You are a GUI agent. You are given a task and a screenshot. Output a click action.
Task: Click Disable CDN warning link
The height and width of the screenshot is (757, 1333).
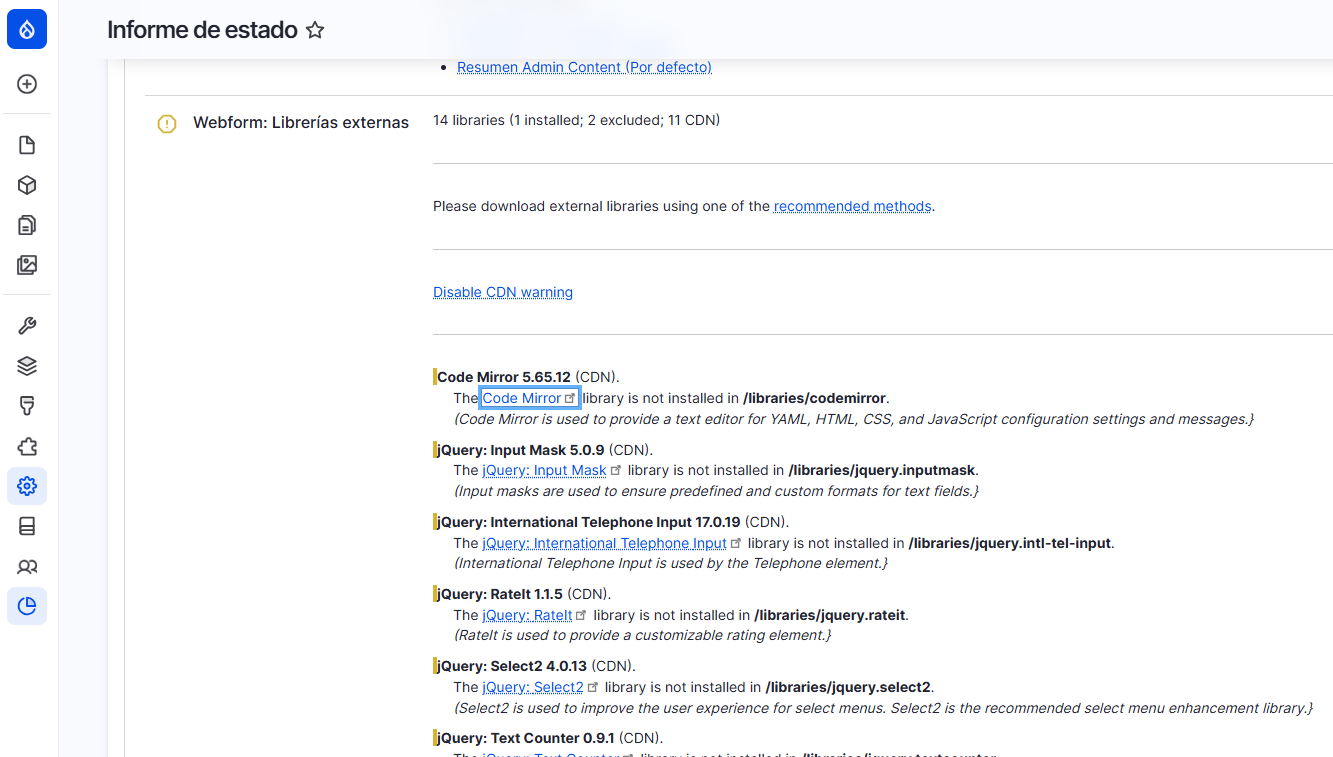coord(503,292)
